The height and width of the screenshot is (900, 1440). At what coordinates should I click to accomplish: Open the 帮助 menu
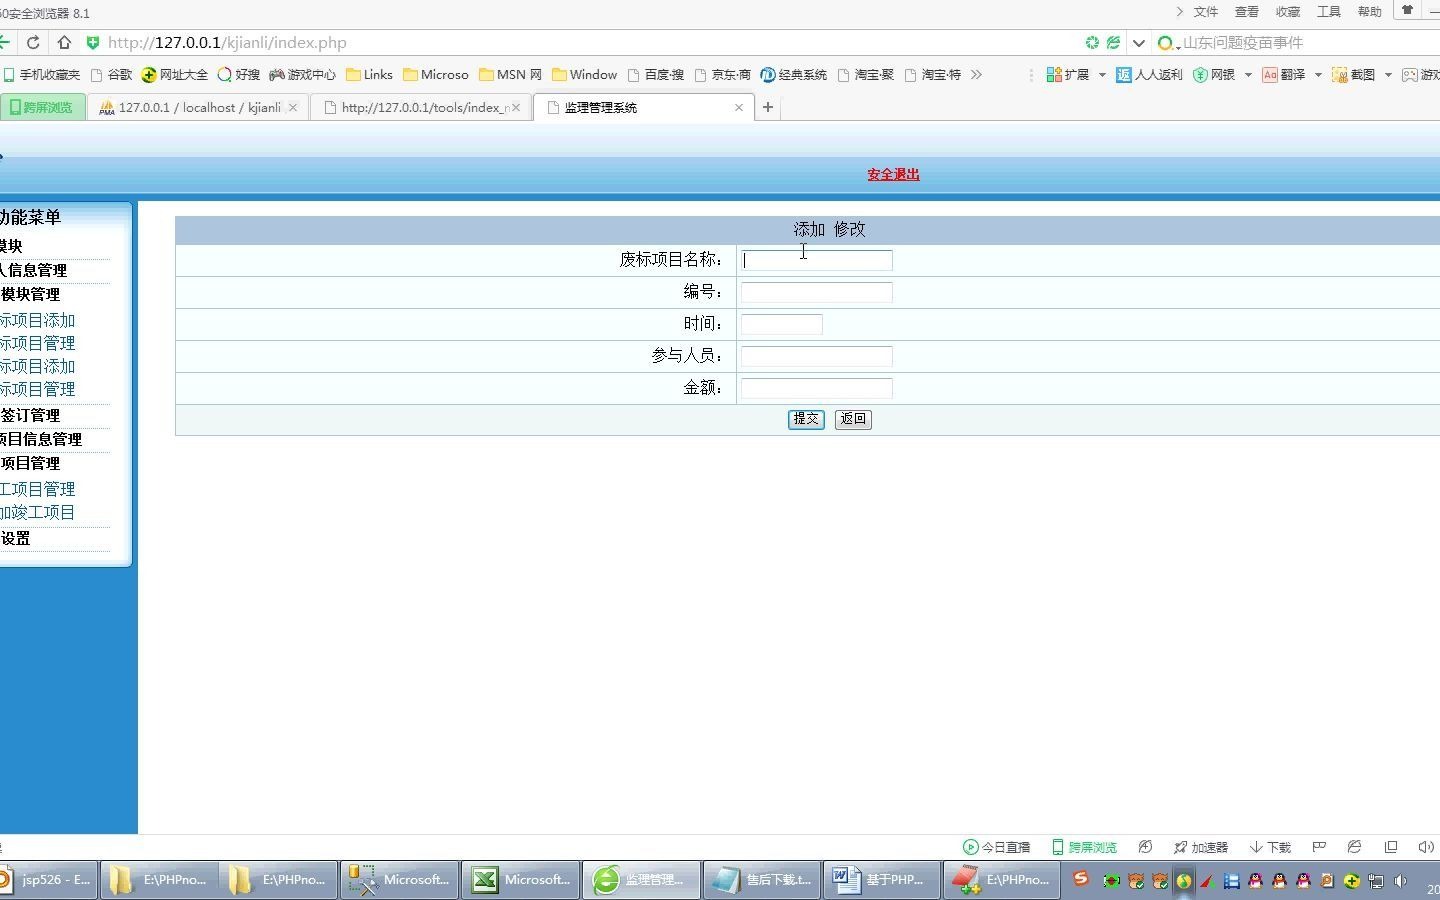pos(1370,12)
